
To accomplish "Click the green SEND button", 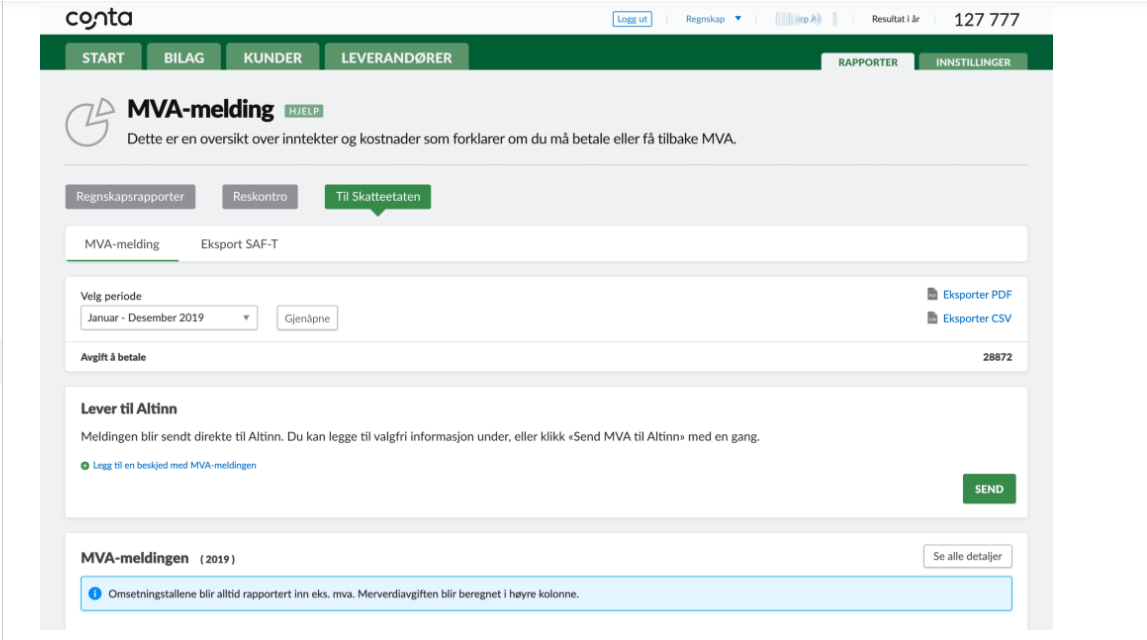I will 989,489.
